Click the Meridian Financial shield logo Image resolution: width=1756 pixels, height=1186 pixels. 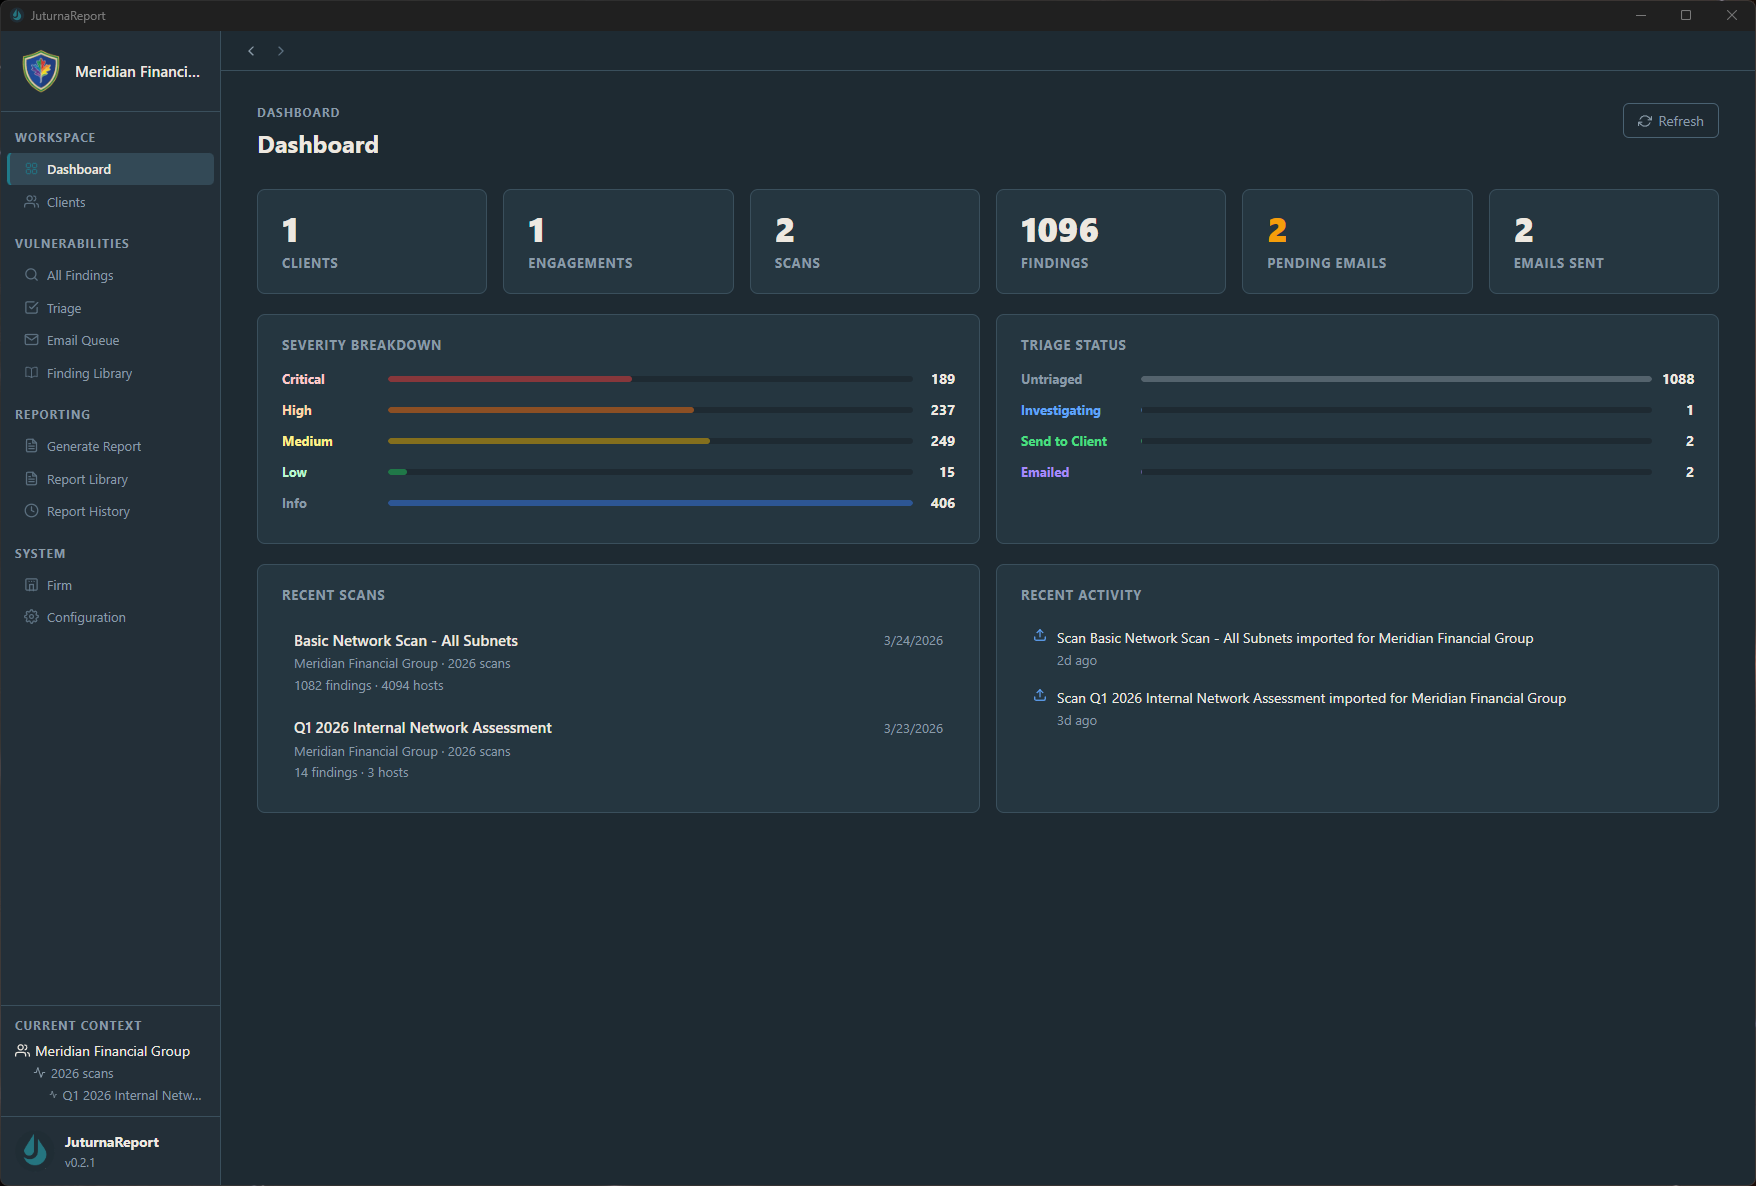tap(40, 71)
